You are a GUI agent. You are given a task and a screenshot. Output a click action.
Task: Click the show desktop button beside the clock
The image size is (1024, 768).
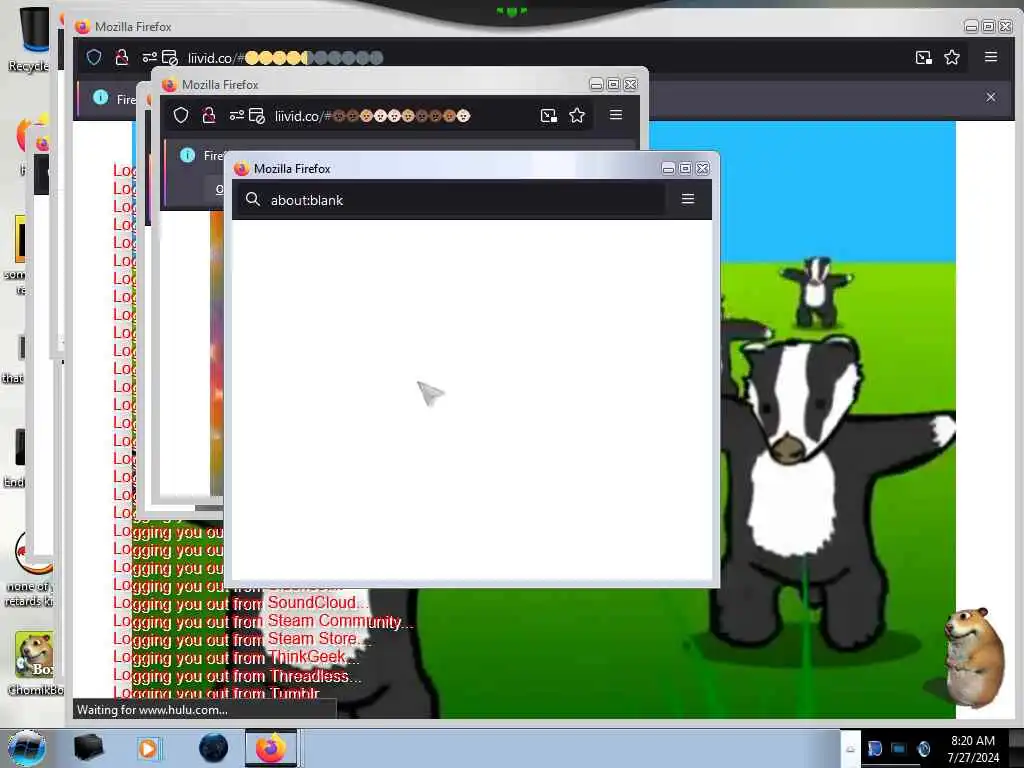coord(1017,748)
